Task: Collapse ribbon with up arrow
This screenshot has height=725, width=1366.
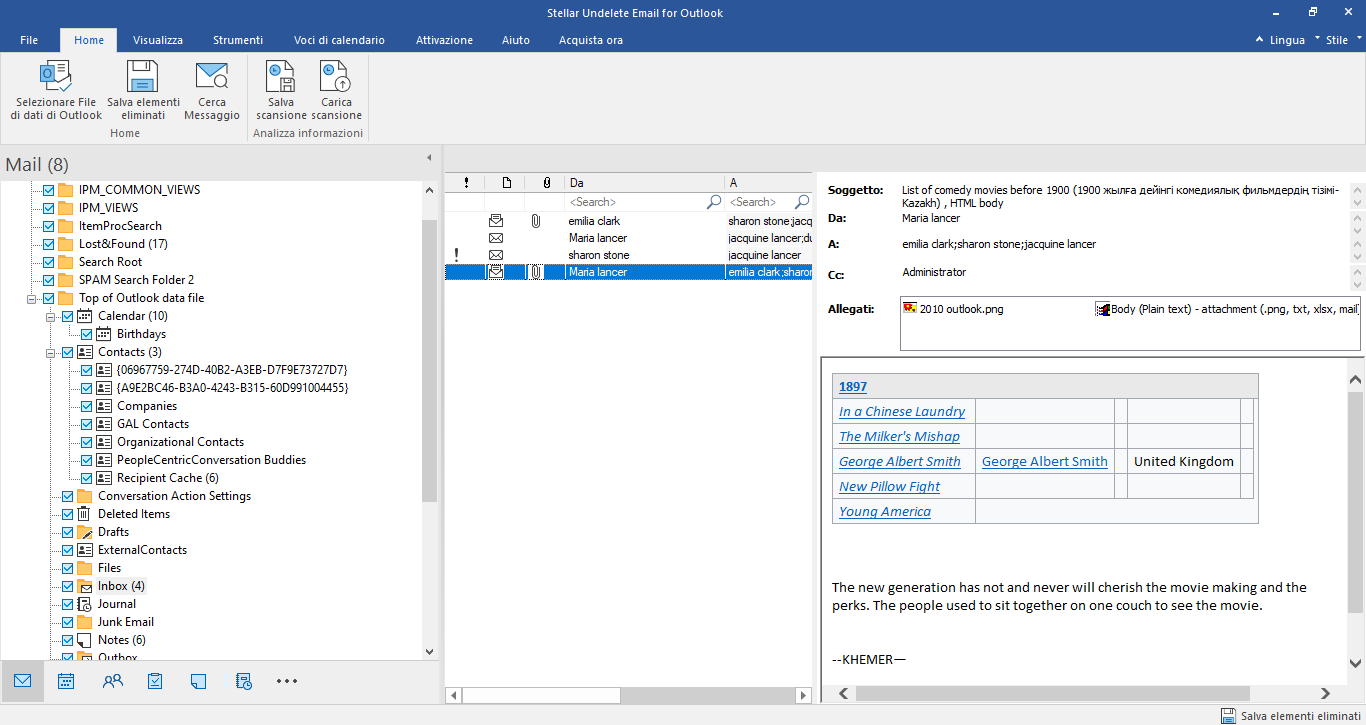Action: click(1259, 40)
